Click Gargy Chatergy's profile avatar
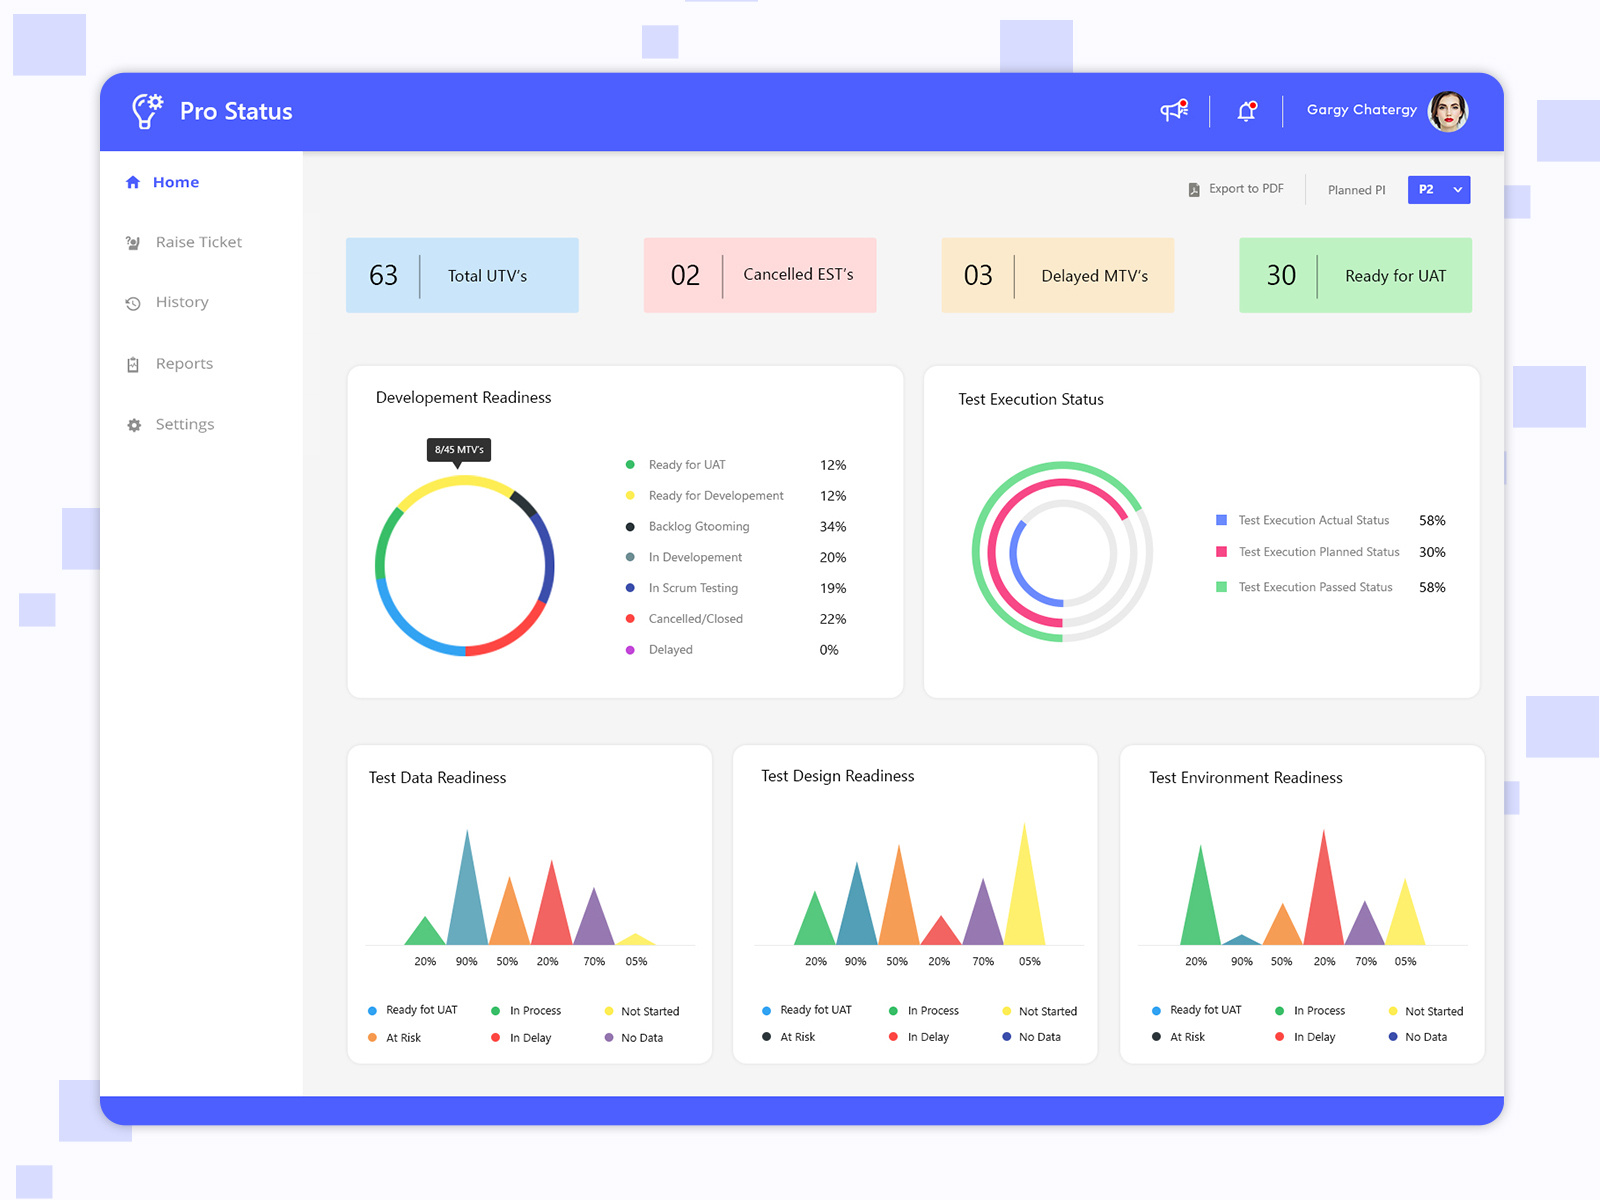 (1448, 110)
